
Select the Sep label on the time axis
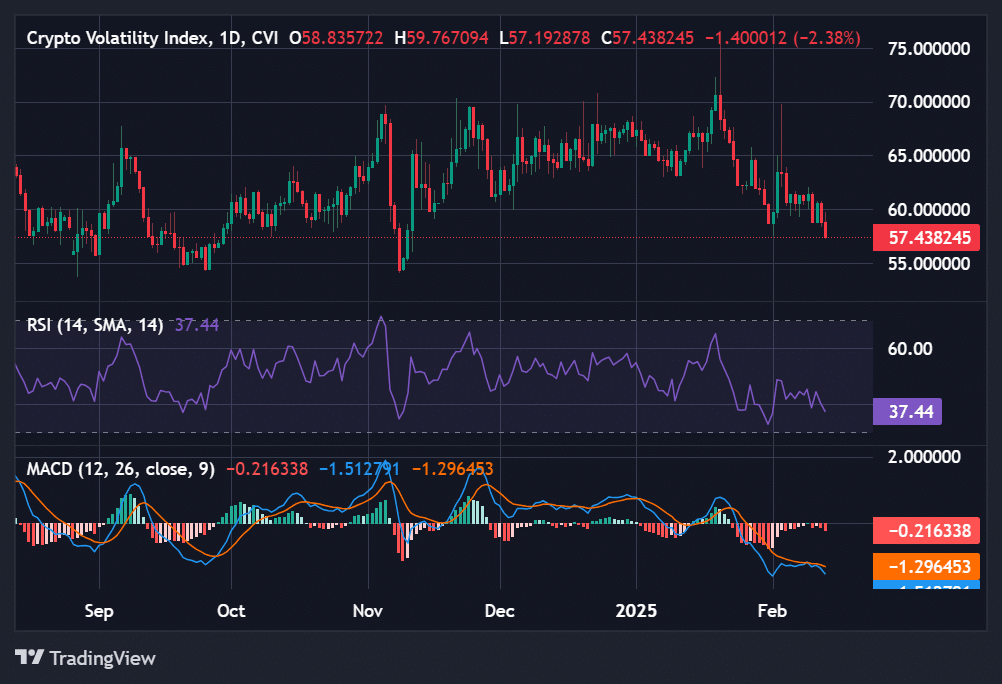click(98, 610)
